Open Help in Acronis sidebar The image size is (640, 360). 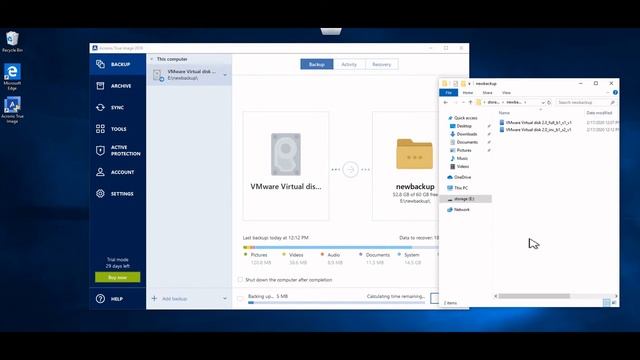click(118, 299)
